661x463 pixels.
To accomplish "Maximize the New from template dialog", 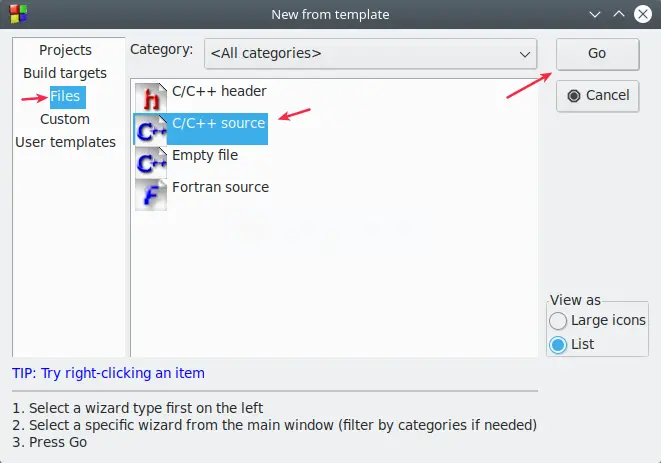I will (619, 14).
